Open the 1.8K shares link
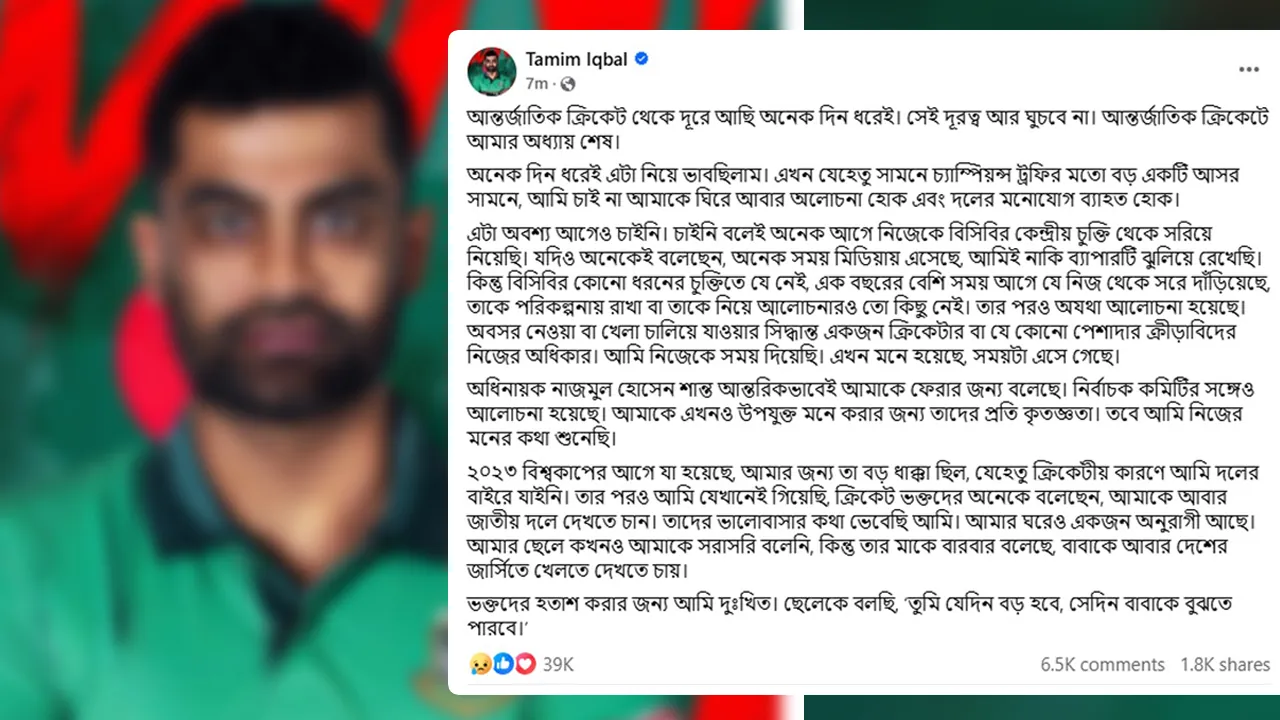The height and width of the screenshot is (720, 1280). coord(1225,665)
